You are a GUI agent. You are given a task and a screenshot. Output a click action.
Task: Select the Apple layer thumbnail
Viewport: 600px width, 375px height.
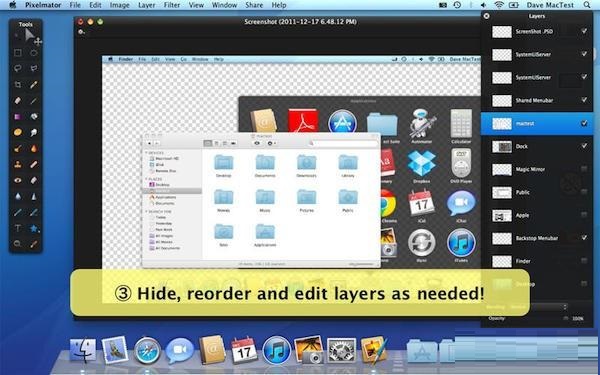coord(502,215)
